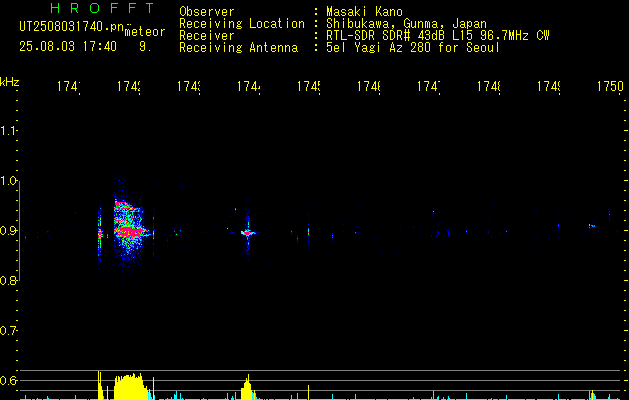
Task: Click the first time axis label 1741
Action: click(x=69, y=87)
